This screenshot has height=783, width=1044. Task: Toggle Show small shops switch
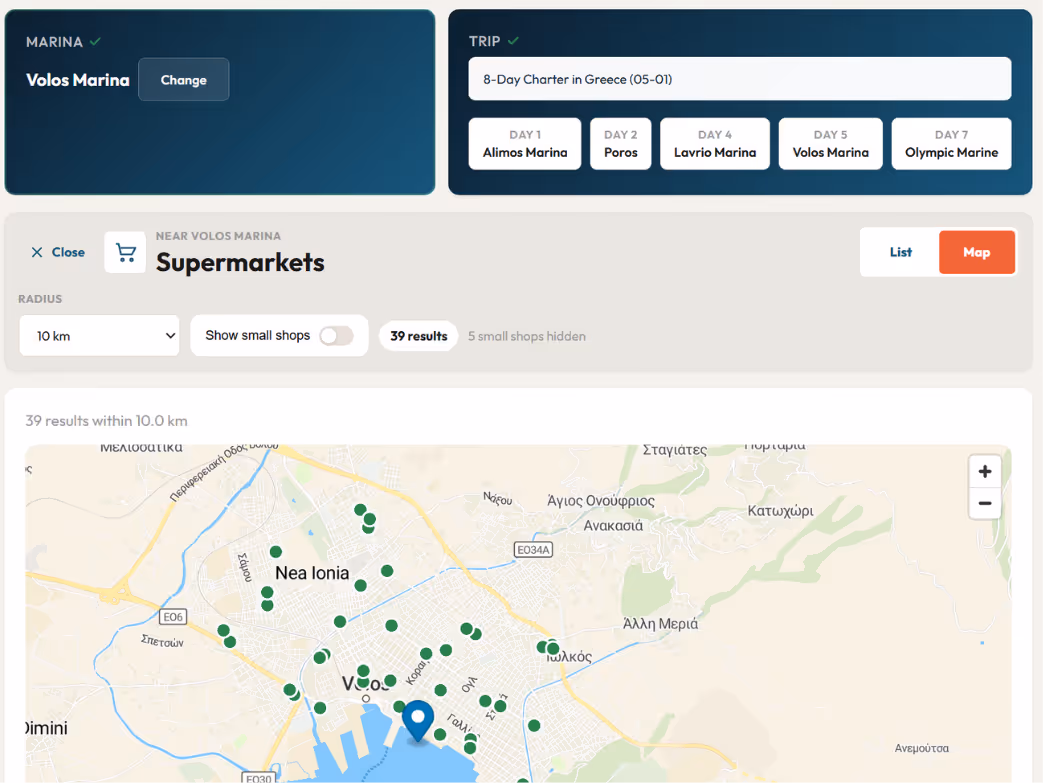point(336,336)
